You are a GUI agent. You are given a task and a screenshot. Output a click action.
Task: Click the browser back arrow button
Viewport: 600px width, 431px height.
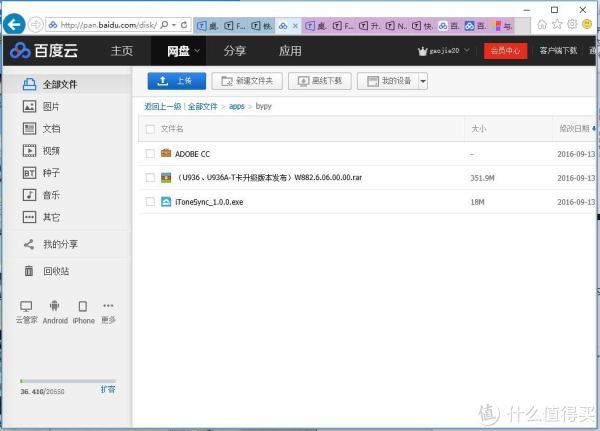point(15,24)
